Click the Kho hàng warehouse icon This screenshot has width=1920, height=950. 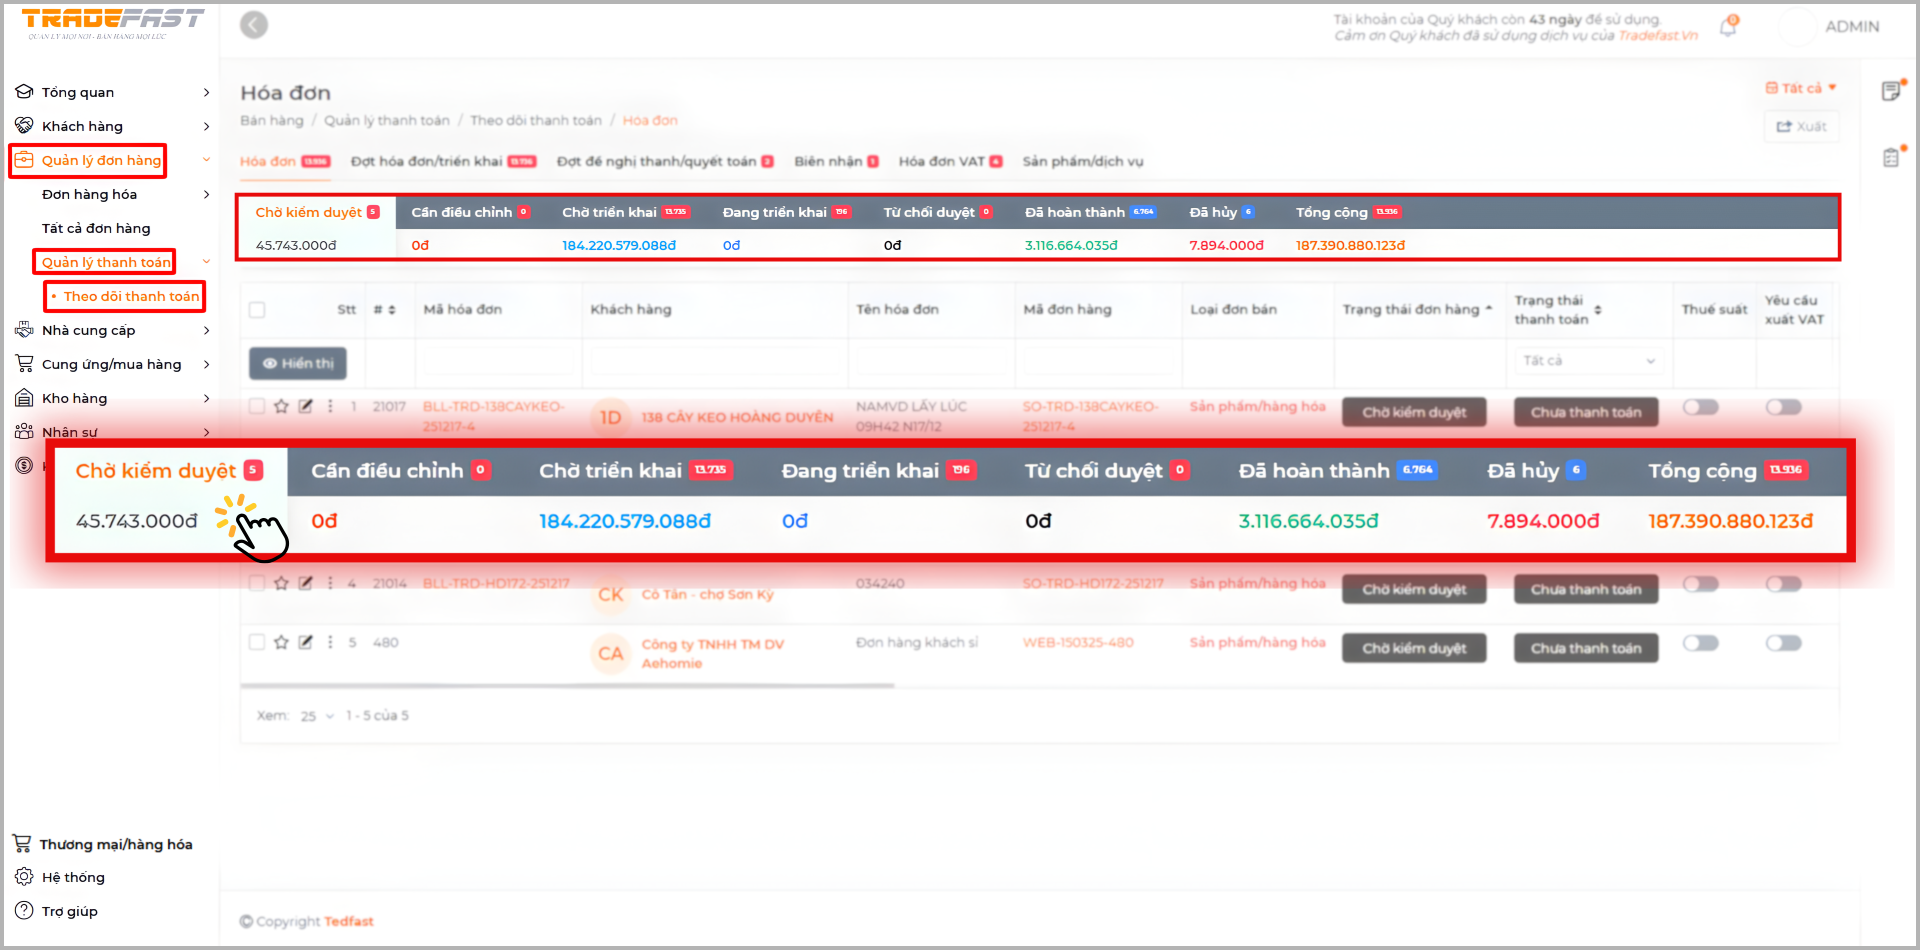click(x=24, y=398)
